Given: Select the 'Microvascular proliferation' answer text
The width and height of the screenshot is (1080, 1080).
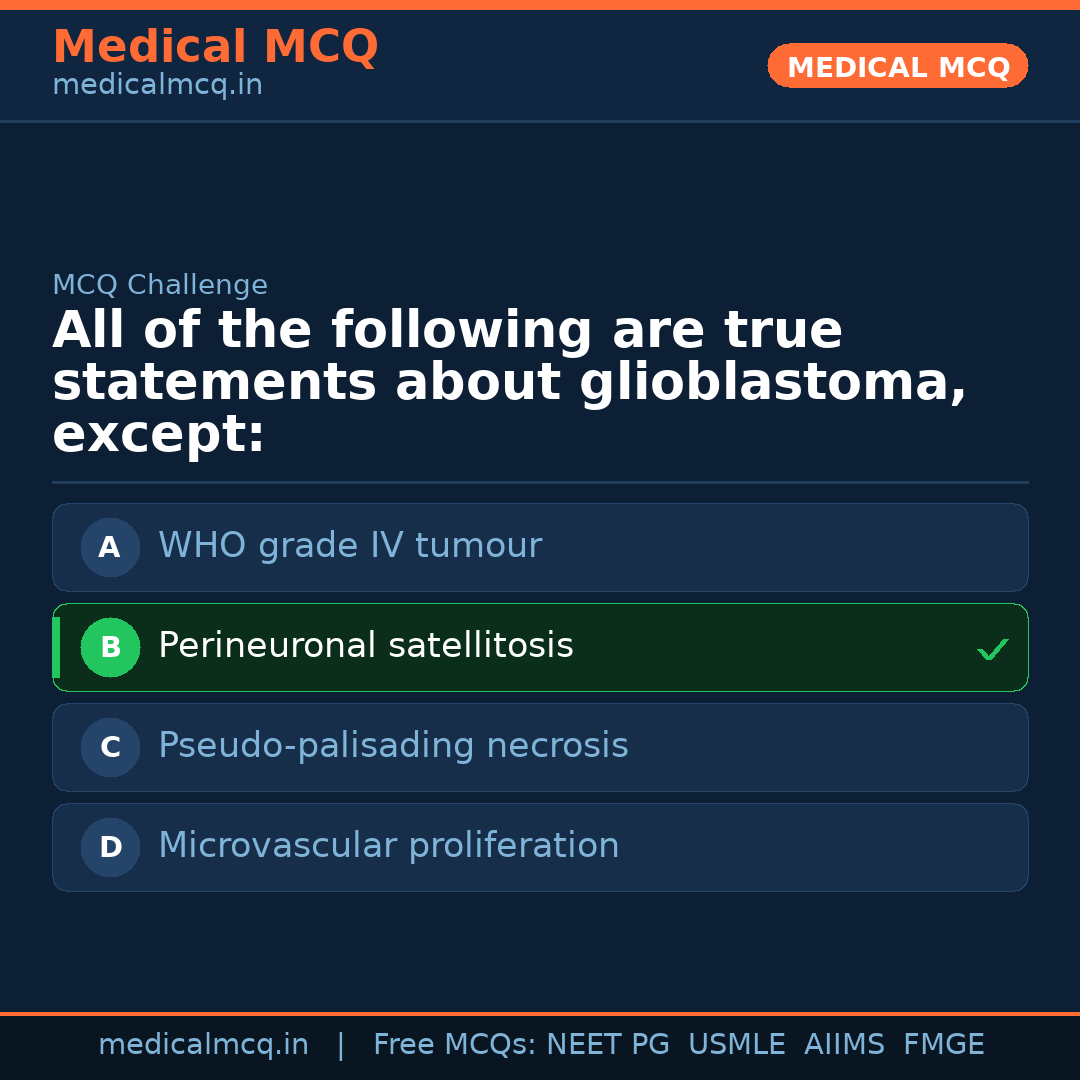Looking at the screenshot, I should point(388,846).
